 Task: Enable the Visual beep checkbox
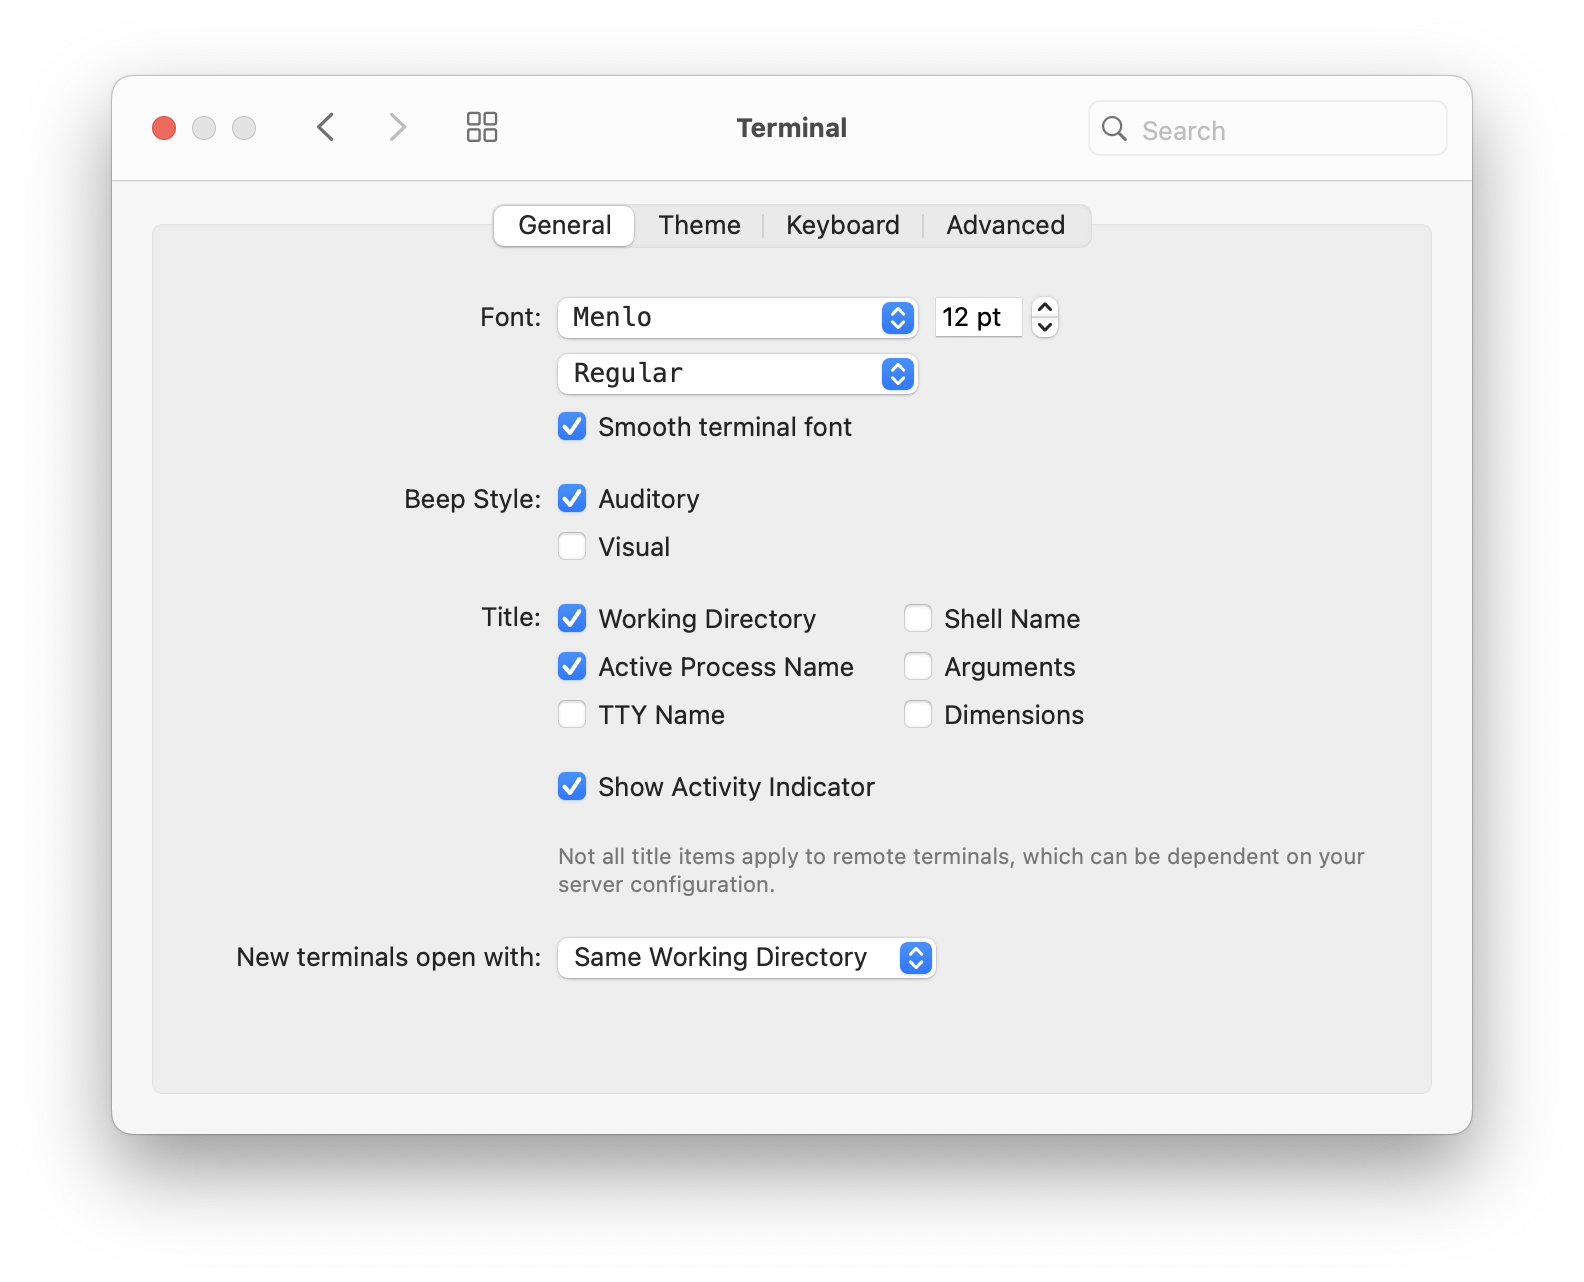click(572, 546)
